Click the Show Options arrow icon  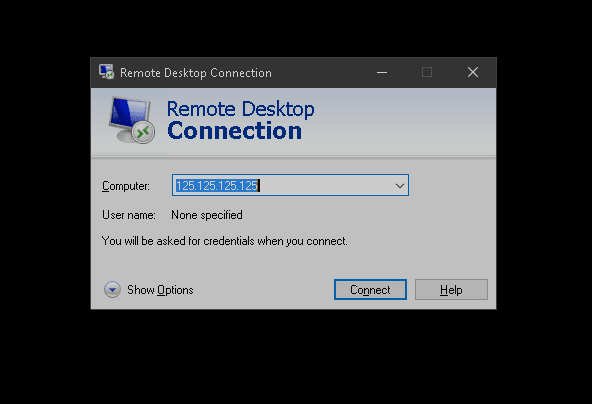coord(112,290)
